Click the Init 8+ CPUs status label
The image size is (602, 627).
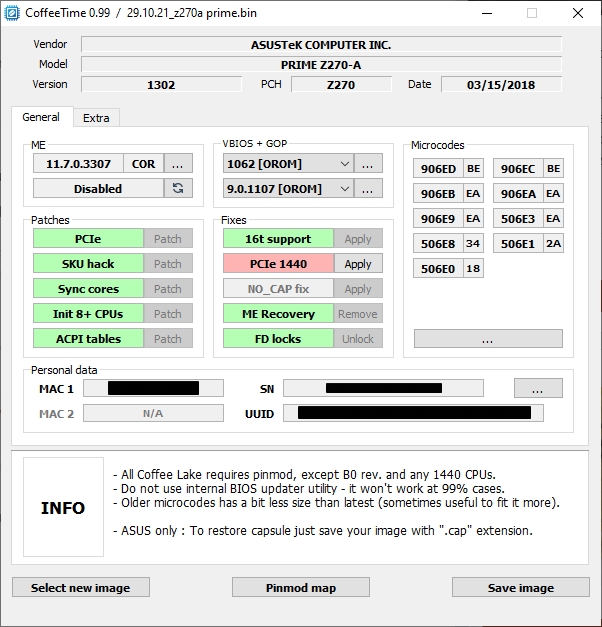tap(88, 314)
